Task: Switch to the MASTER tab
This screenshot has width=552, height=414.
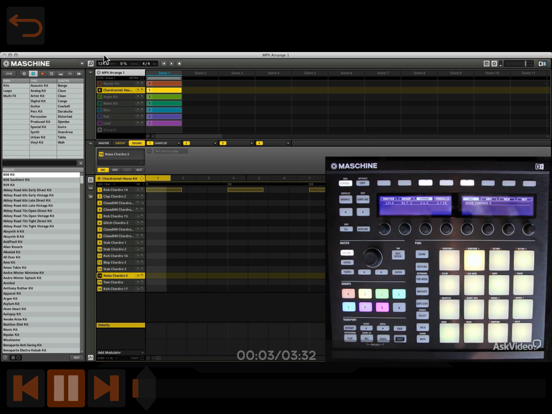Action: coord(104,143)
